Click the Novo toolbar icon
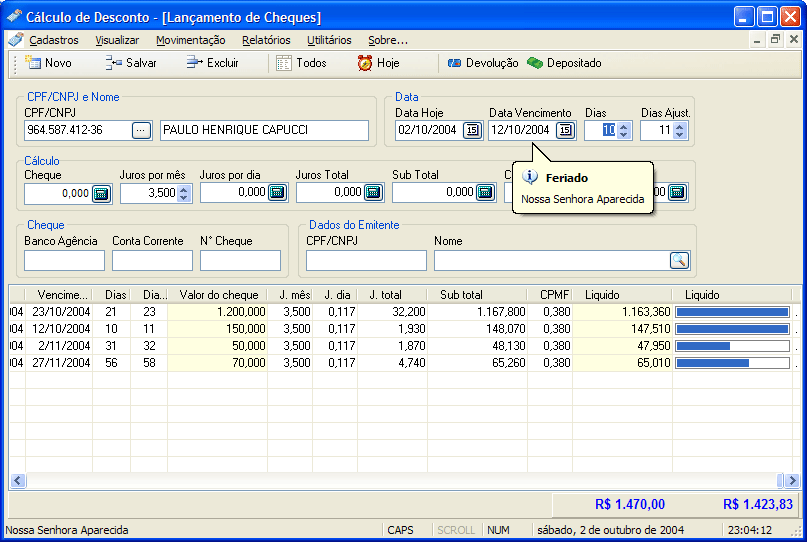The height and width of the screenshot is (542, 807). click(x=32, y=63)
